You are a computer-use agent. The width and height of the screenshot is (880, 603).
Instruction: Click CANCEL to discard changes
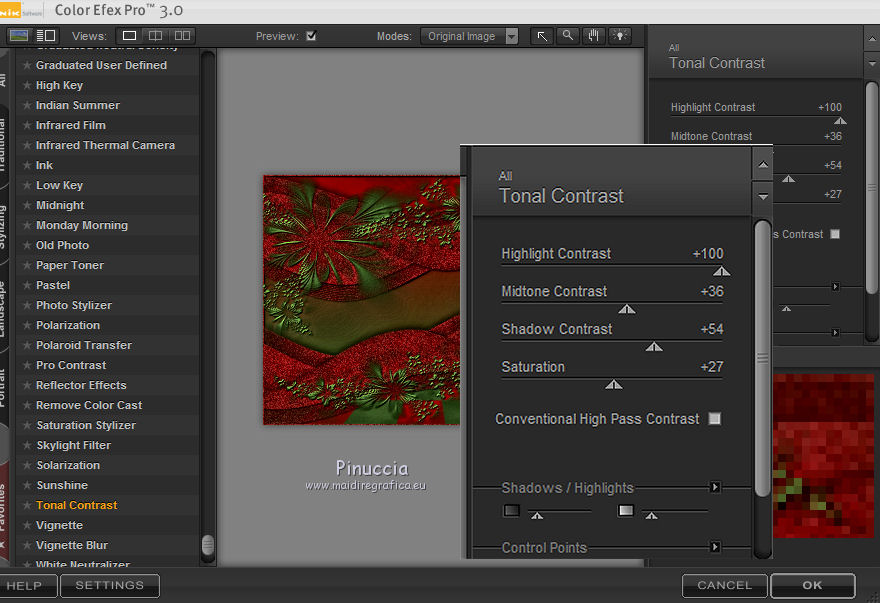click(x=725, y=586)
